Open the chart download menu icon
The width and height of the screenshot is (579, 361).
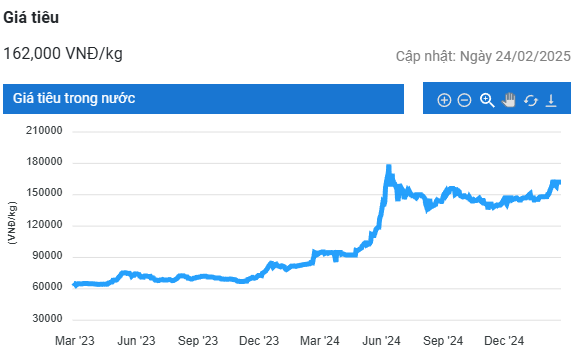(551, 100)
